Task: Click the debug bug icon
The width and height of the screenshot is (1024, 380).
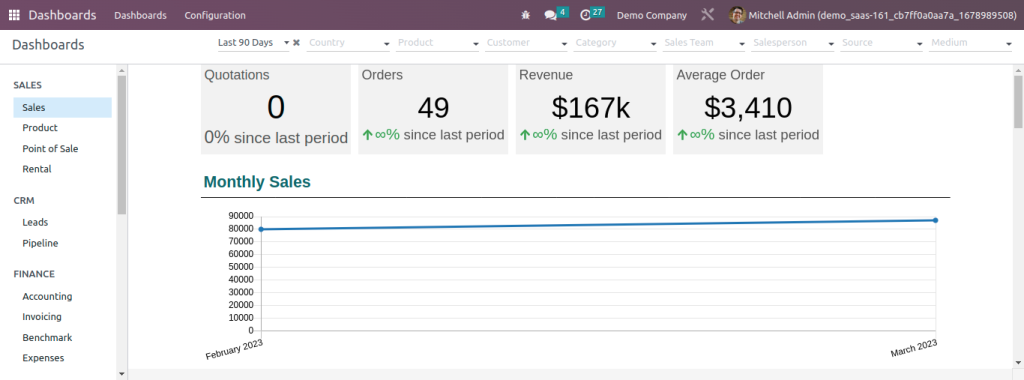Action: (x=526, y=15)
